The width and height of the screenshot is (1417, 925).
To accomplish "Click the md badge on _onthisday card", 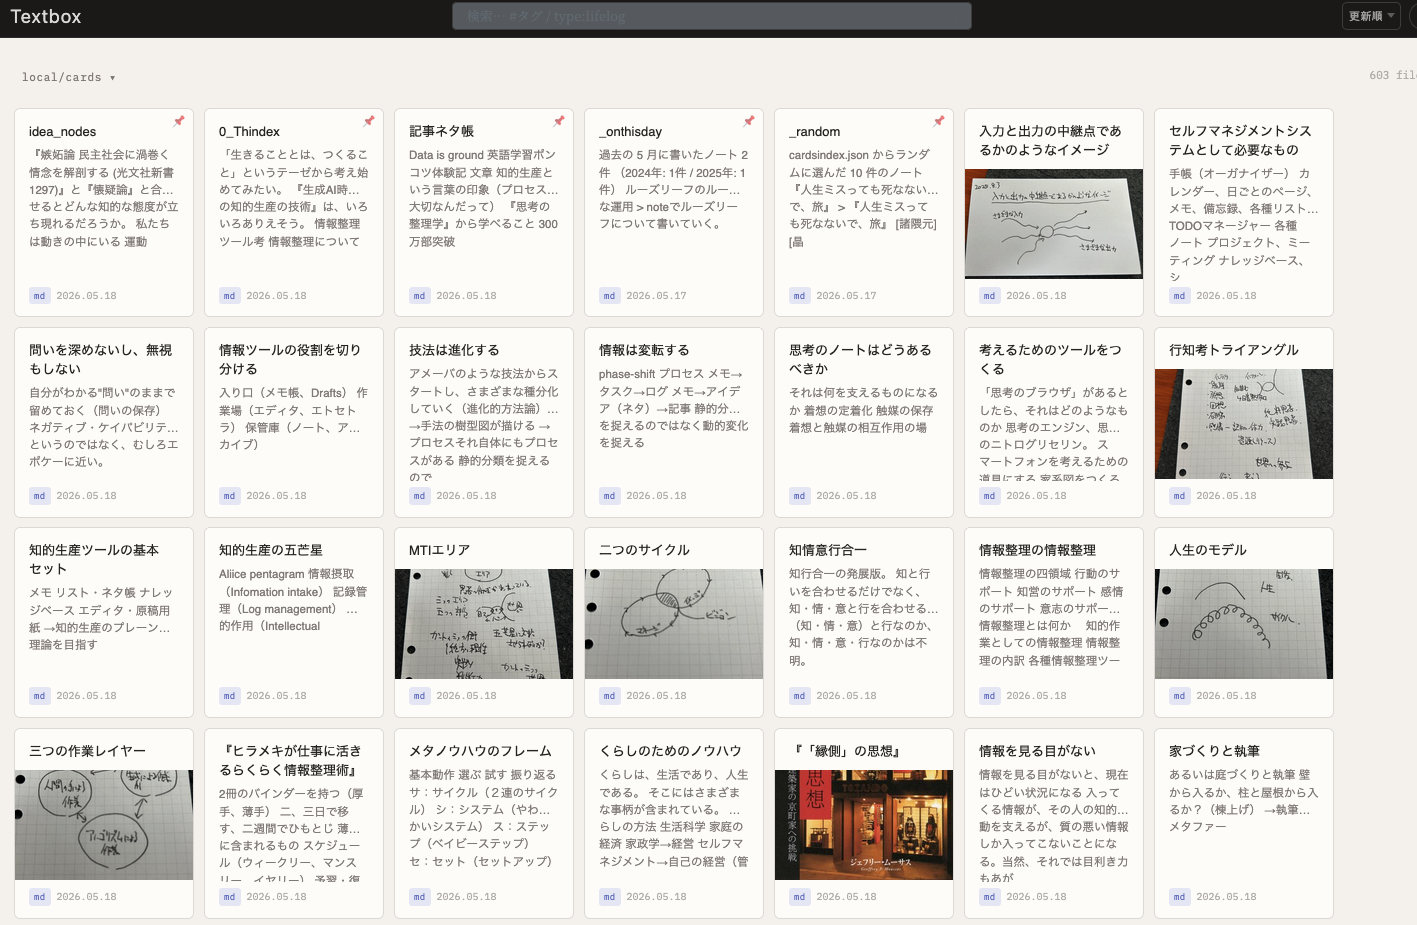I will (x=609, y=296).
